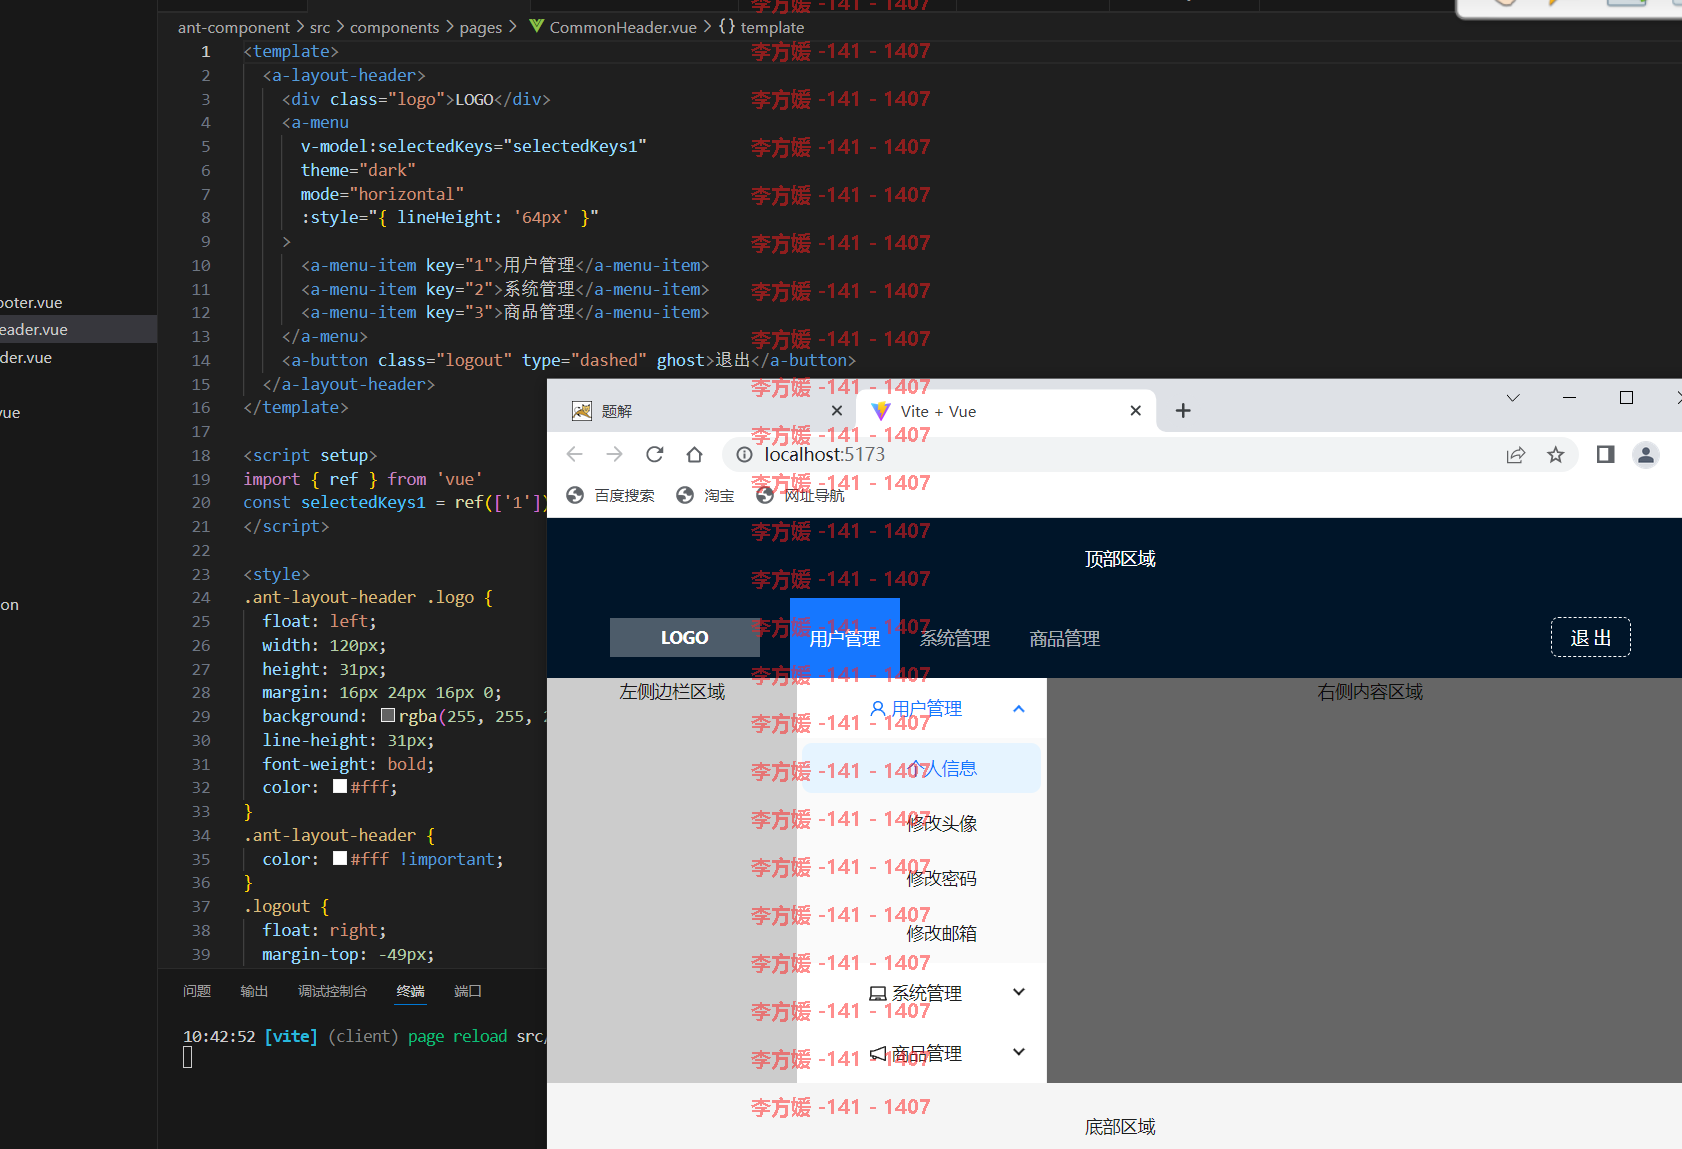This screenshot has height=1149, width=1682.
Task: Open a new browser tab
Action: pos(1183,410)
